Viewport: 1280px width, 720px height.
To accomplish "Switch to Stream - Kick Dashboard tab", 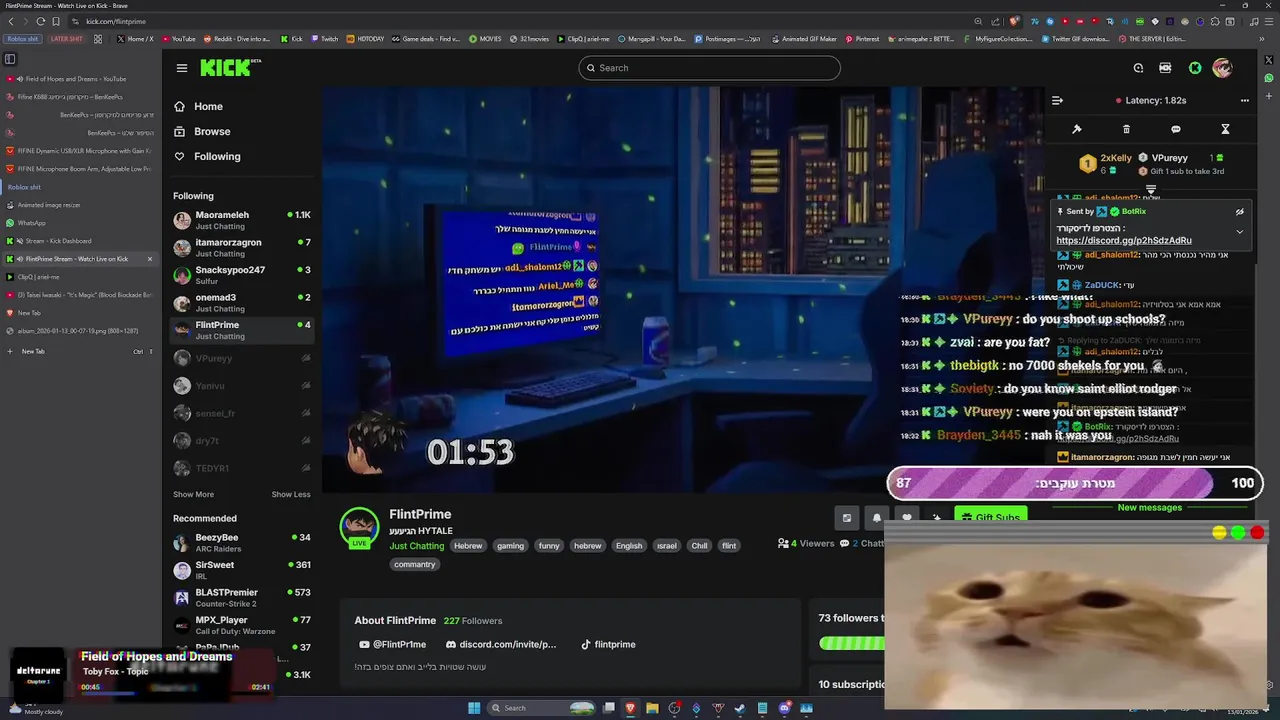I will (81, 241).
